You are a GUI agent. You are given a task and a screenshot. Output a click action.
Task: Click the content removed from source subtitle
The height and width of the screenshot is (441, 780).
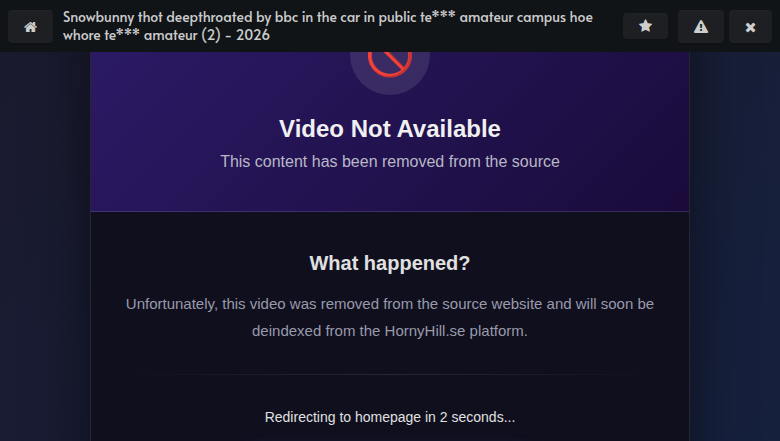pos(390,162)
